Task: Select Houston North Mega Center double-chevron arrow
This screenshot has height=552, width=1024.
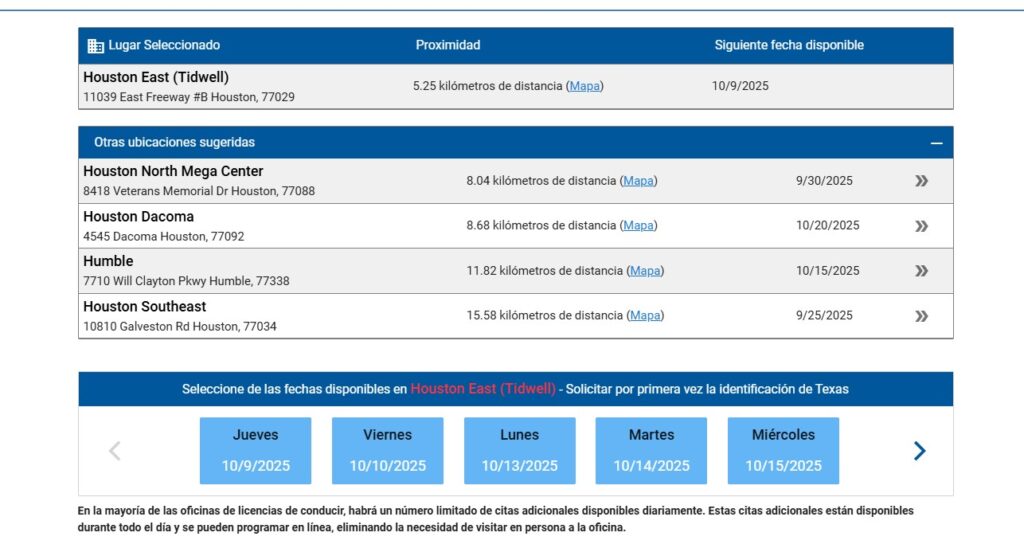Action: [921, 181]
